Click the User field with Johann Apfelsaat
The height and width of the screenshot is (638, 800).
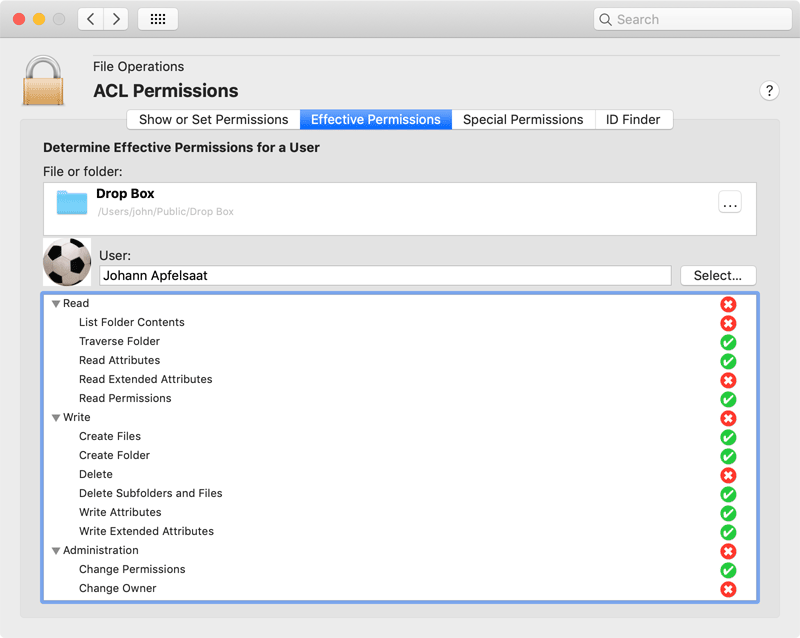click(385, 276)
